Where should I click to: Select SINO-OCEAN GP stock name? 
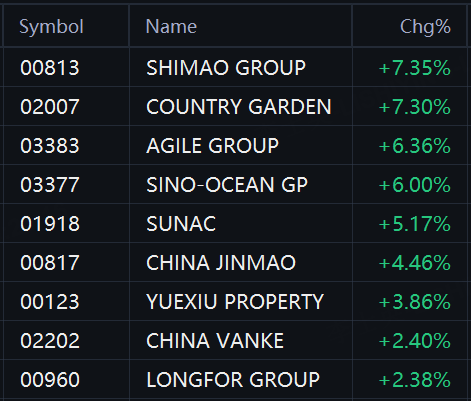click(227, 185)
